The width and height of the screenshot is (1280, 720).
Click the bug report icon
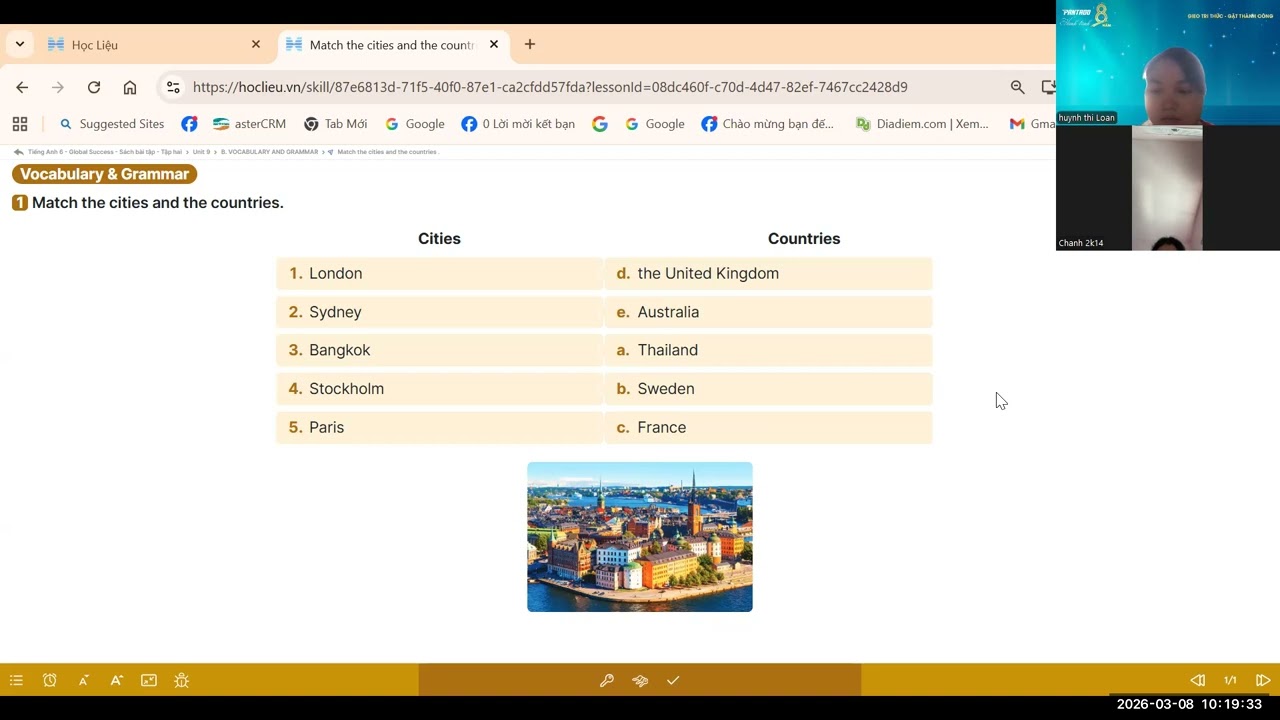(x=181, y=680)
